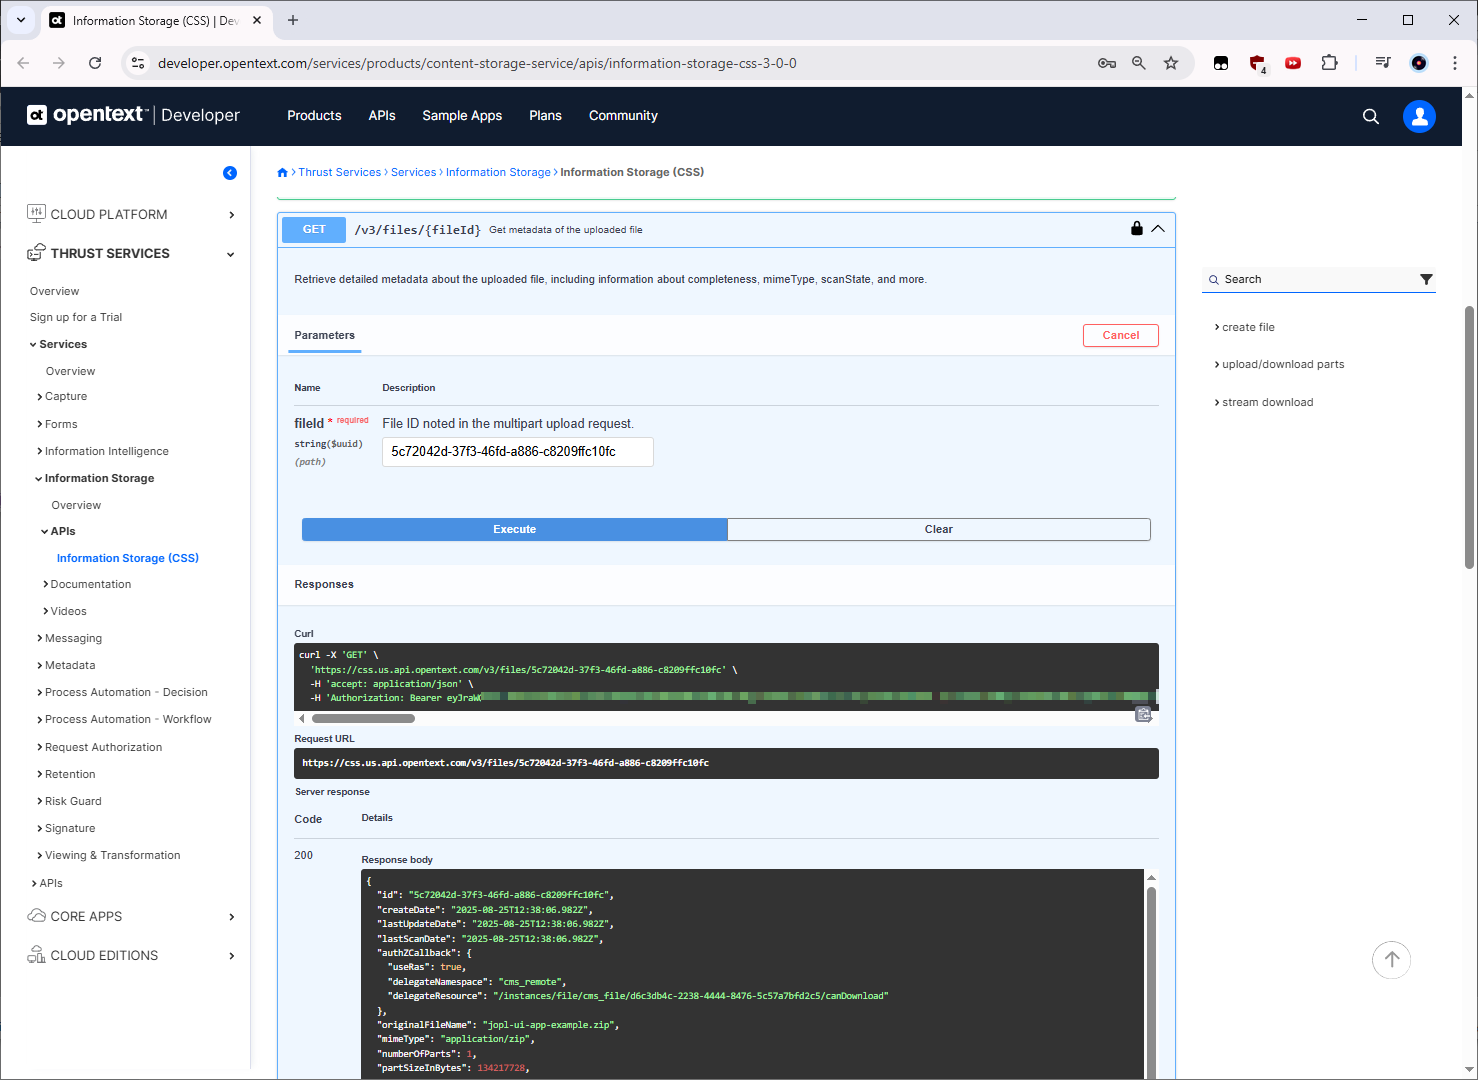Select the Parameters tab
The width and height of the screenshot is (1478, 1080).
325,336
